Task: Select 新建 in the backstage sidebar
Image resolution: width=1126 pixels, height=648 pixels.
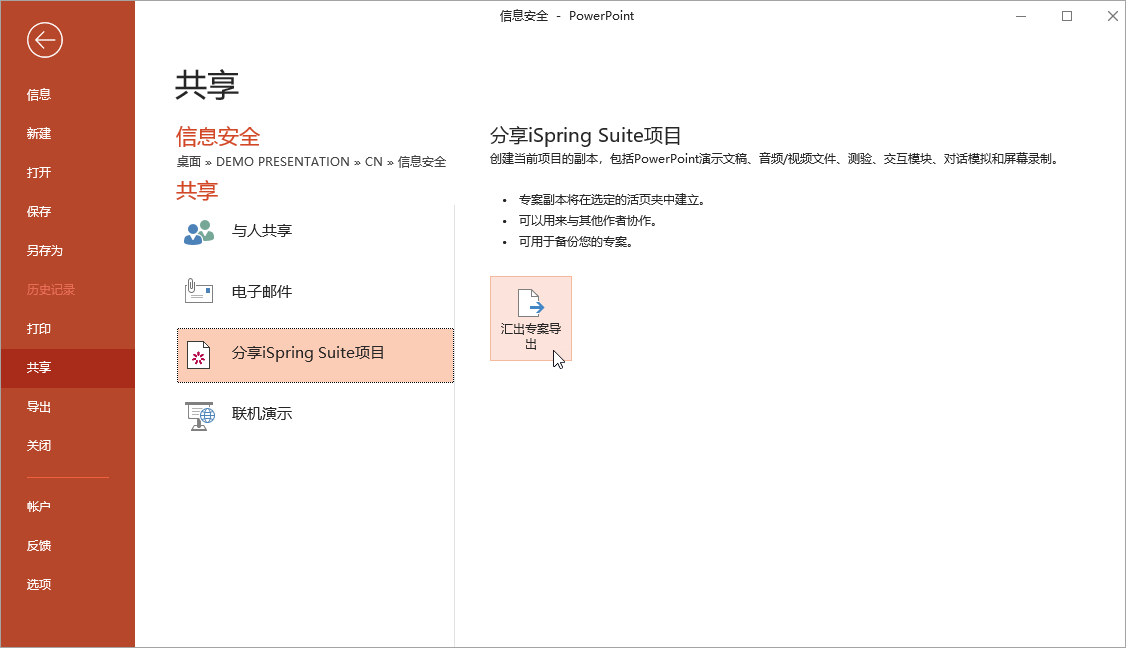Action: (39, 134)
